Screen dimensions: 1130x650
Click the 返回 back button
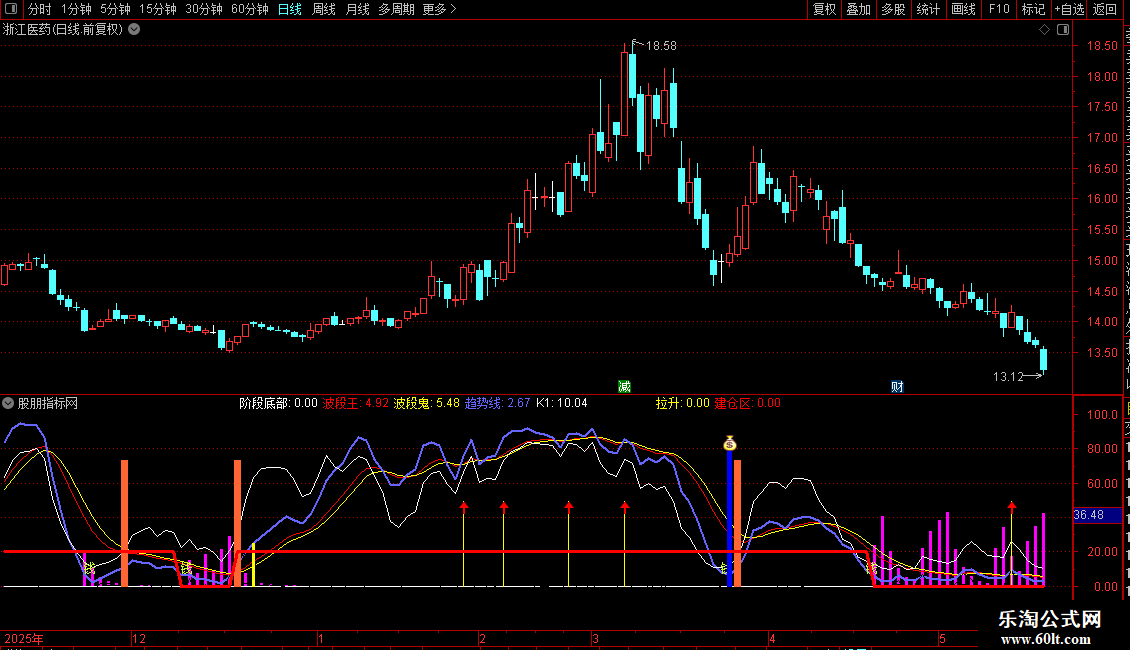click(1105, 9)
